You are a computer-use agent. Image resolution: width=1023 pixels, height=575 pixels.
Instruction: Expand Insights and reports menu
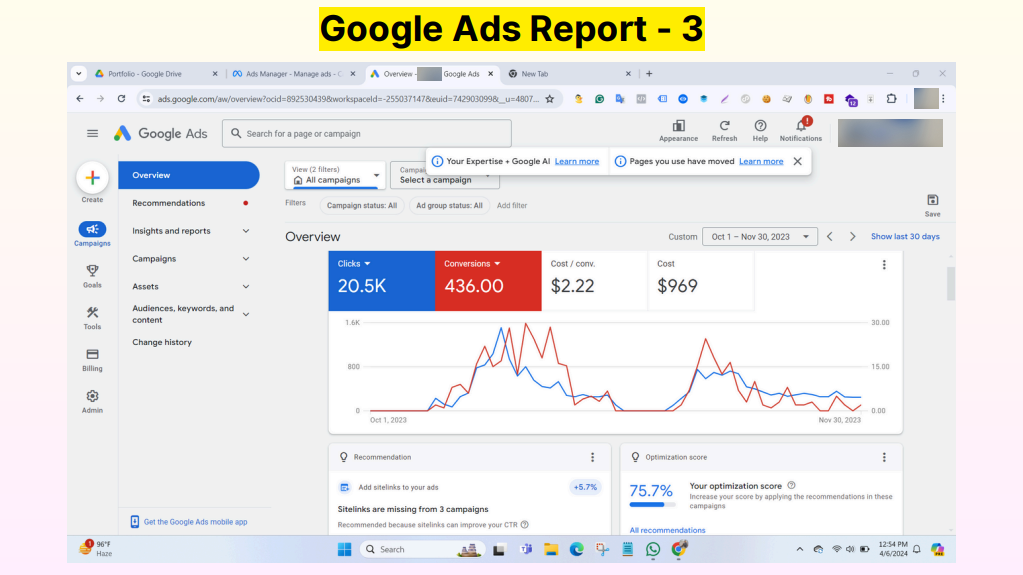pyautogui.click(x=246, y=230)
